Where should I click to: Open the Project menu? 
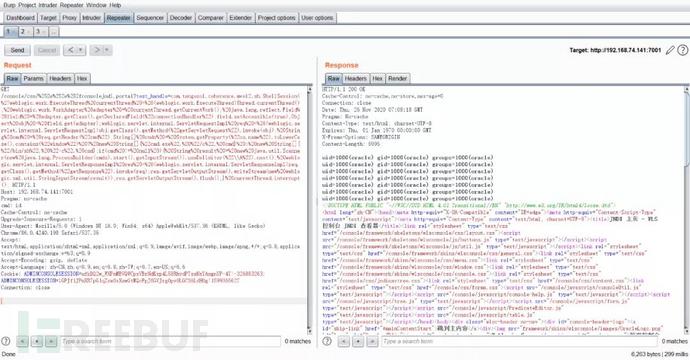click(27, 5)
